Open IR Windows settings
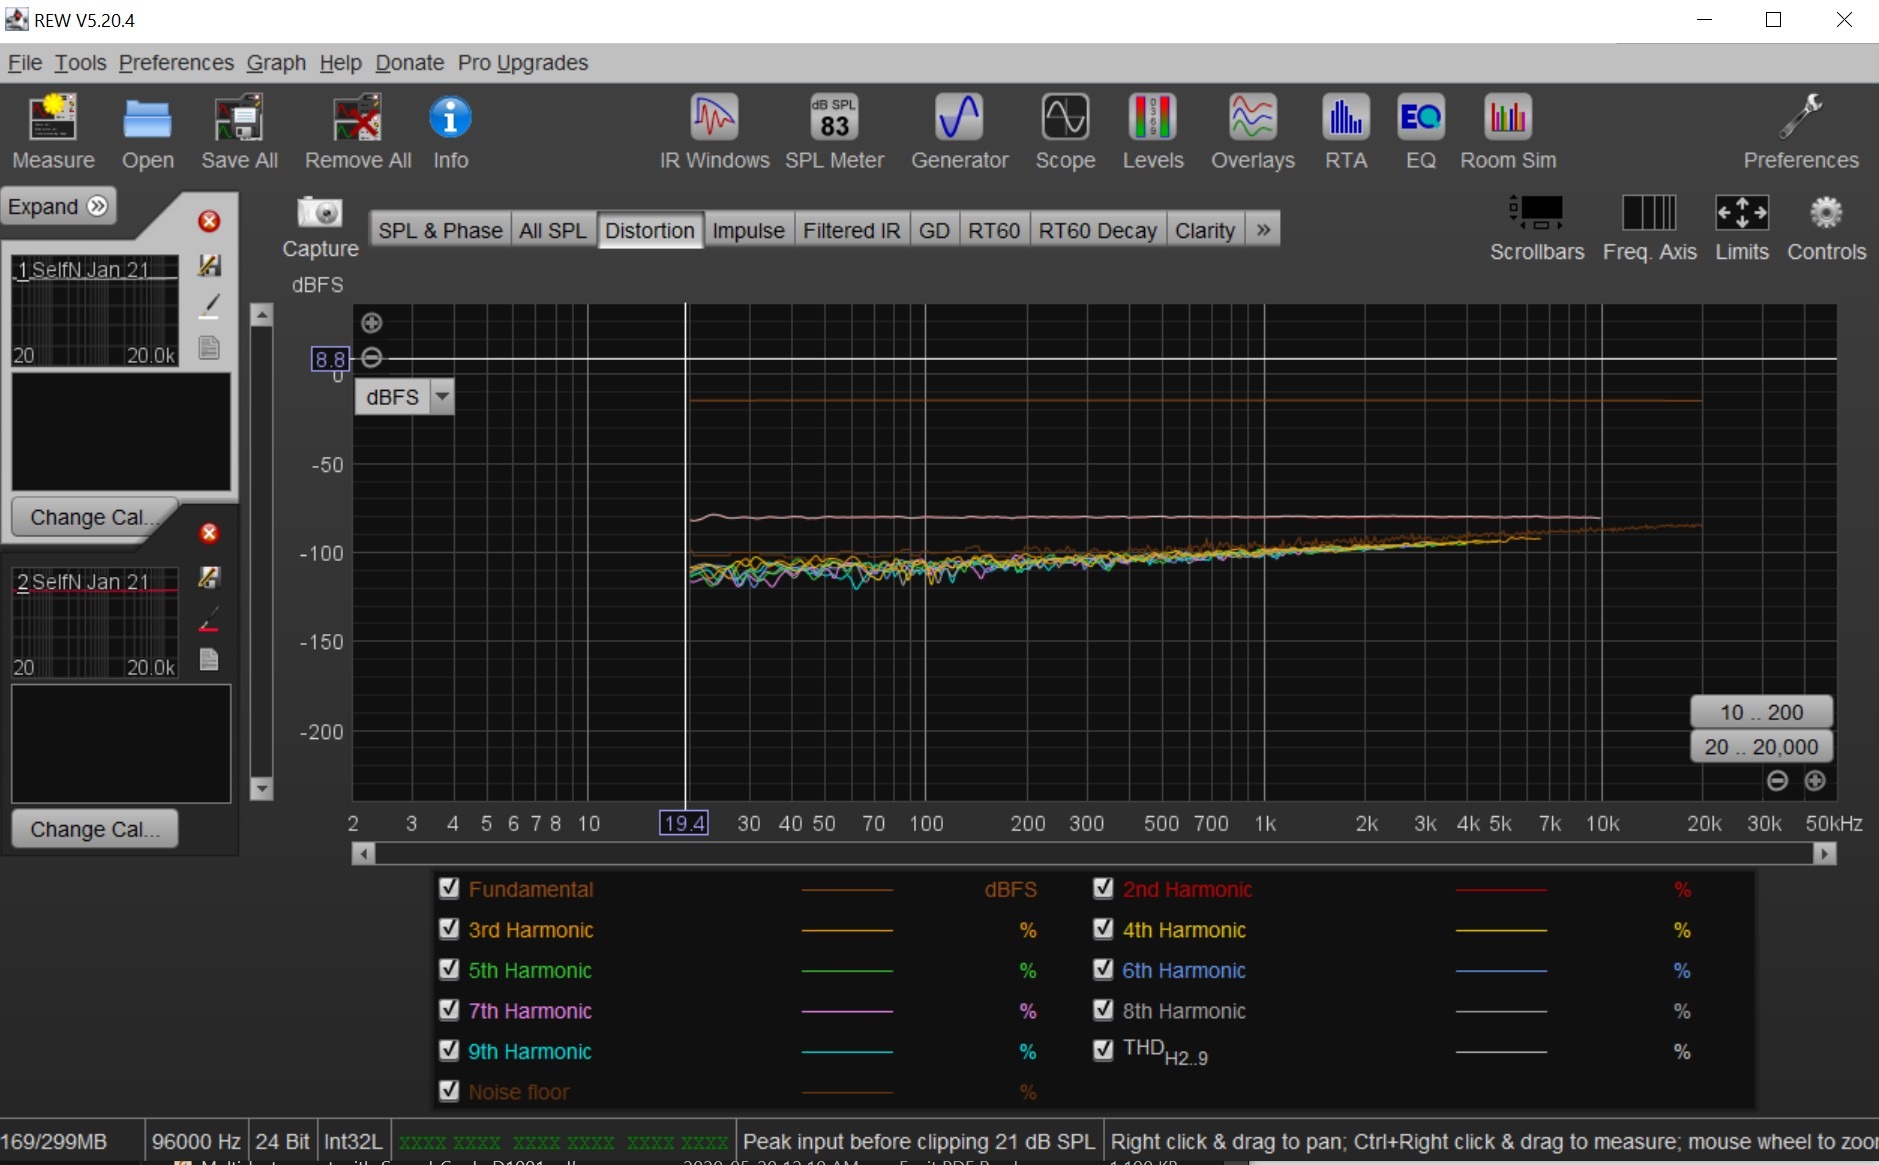 [714, 131]
